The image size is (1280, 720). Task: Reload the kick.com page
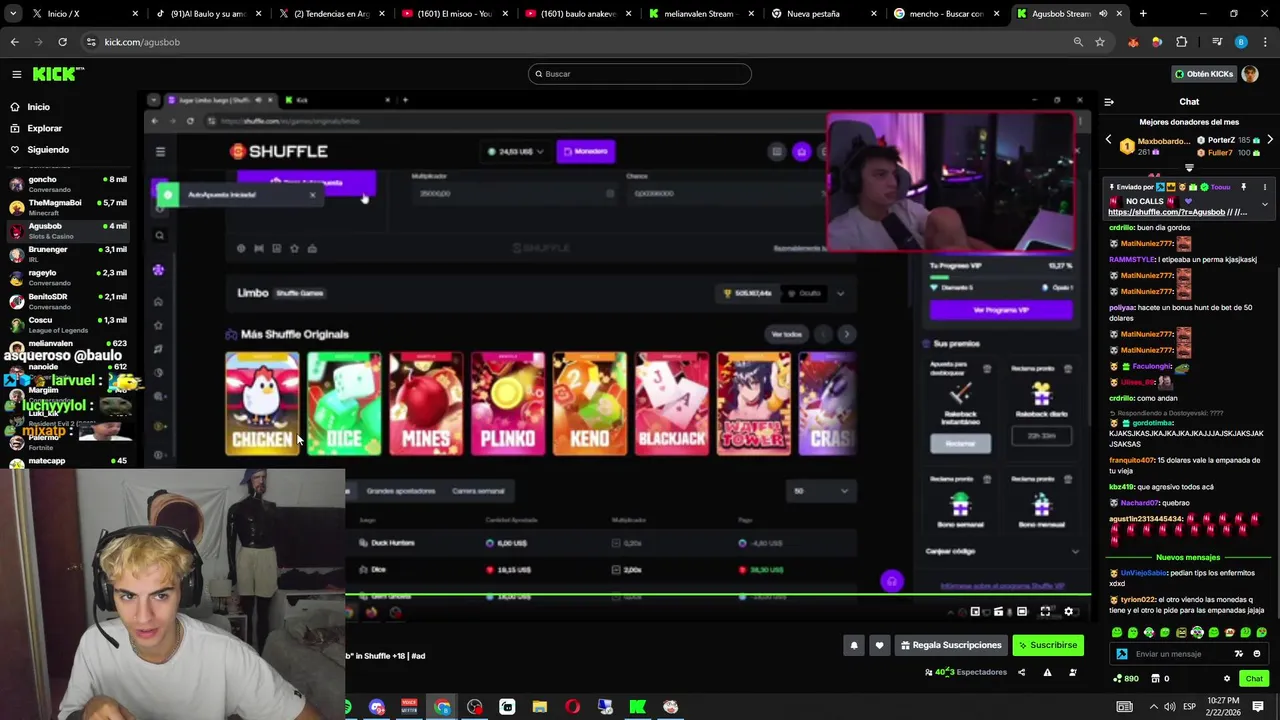coord(62,42)
